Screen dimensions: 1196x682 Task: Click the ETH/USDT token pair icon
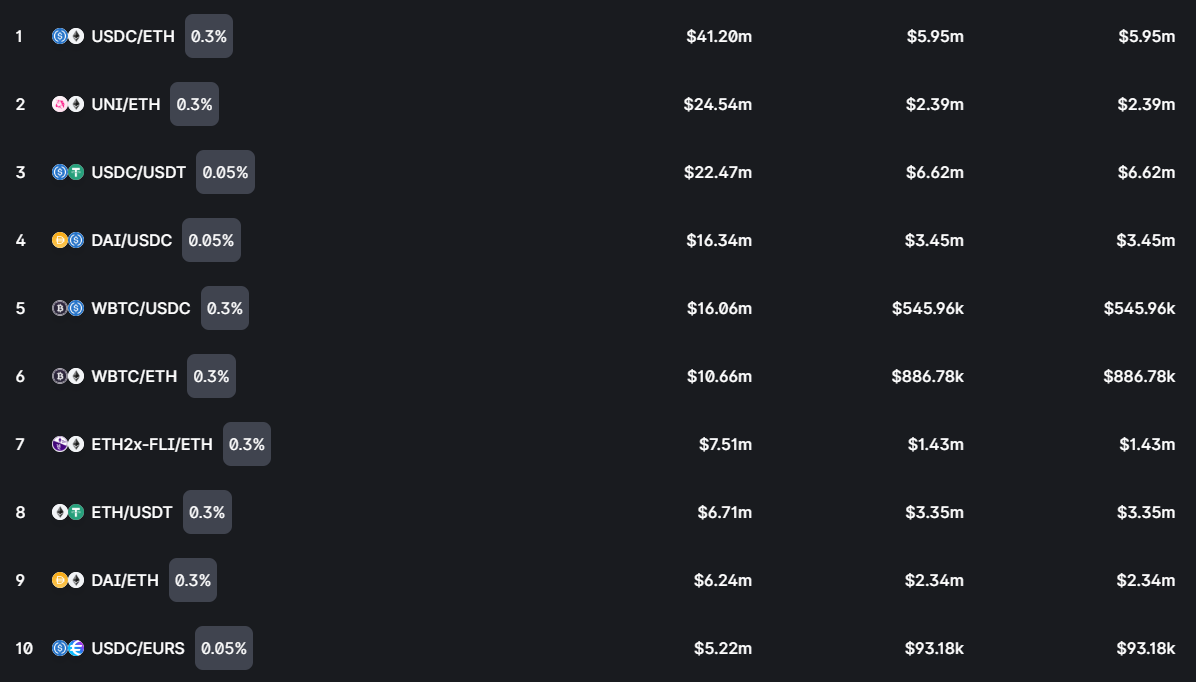point(68,512)
